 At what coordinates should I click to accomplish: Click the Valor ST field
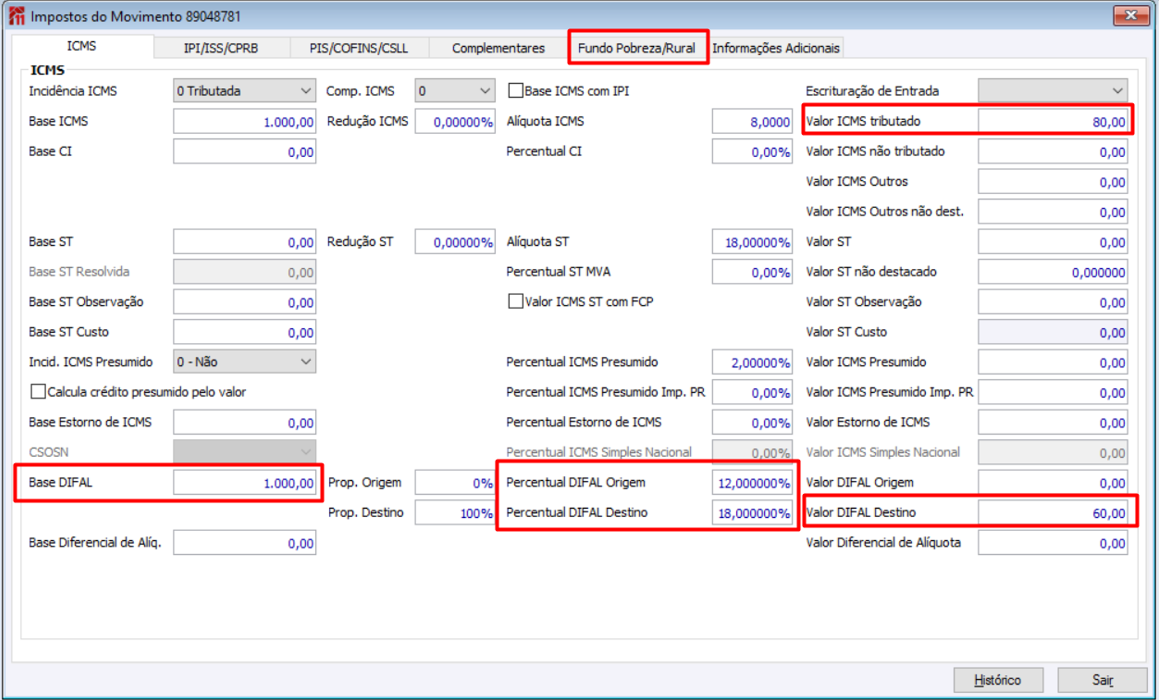click(x=1053, y=242)
